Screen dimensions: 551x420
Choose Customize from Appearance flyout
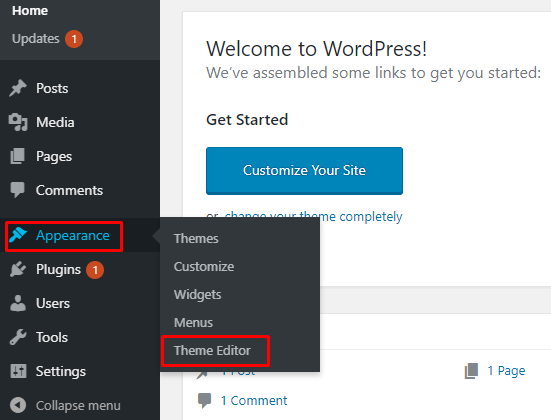pos(204,266)
